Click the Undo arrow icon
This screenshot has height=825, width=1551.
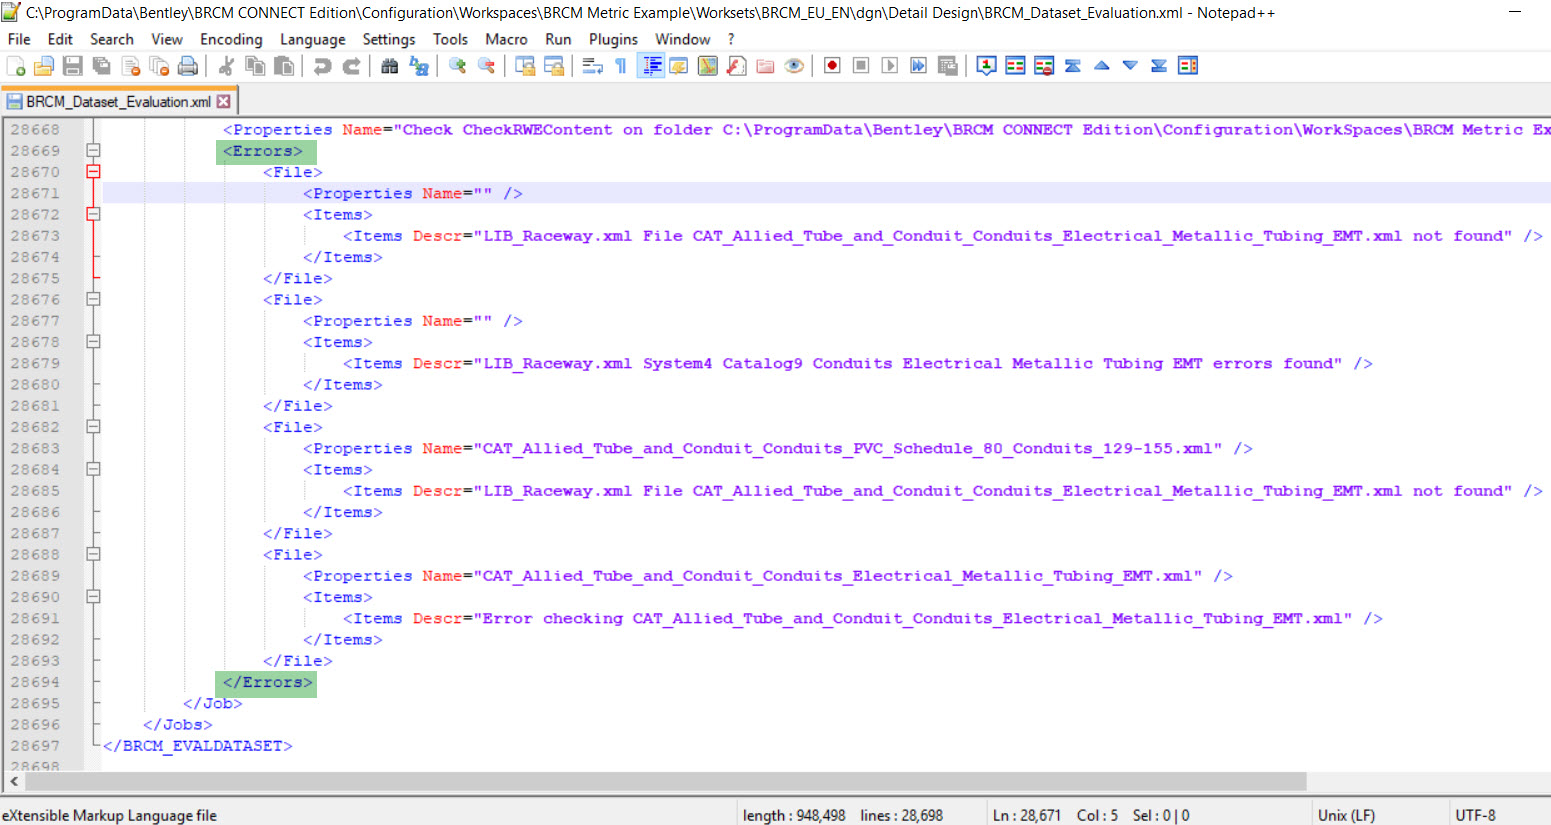[x=322, y=66]
